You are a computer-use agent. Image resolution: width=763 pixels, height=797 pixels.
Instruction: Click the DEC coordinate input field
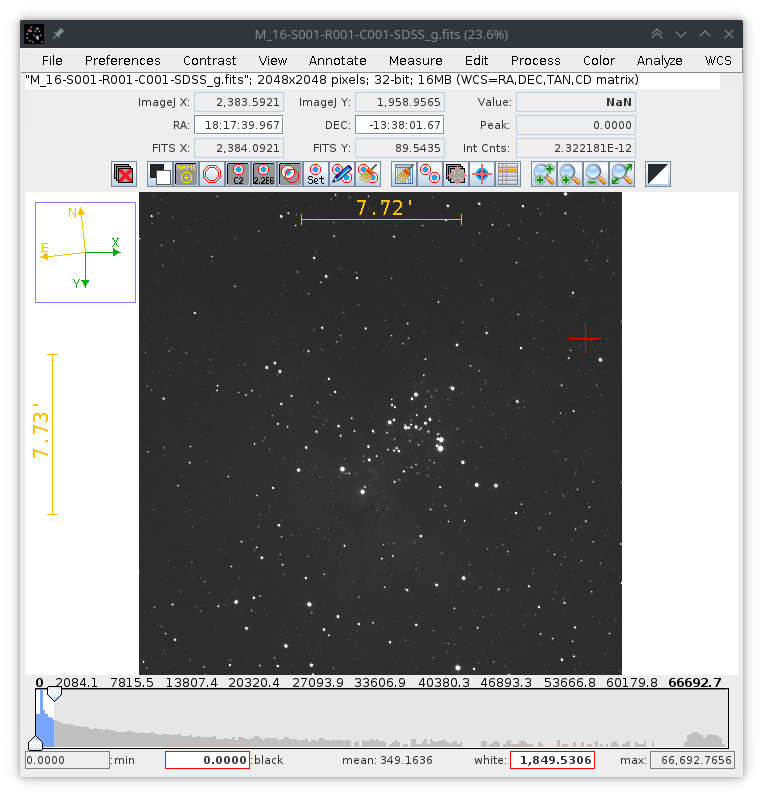tap(400, 125)
